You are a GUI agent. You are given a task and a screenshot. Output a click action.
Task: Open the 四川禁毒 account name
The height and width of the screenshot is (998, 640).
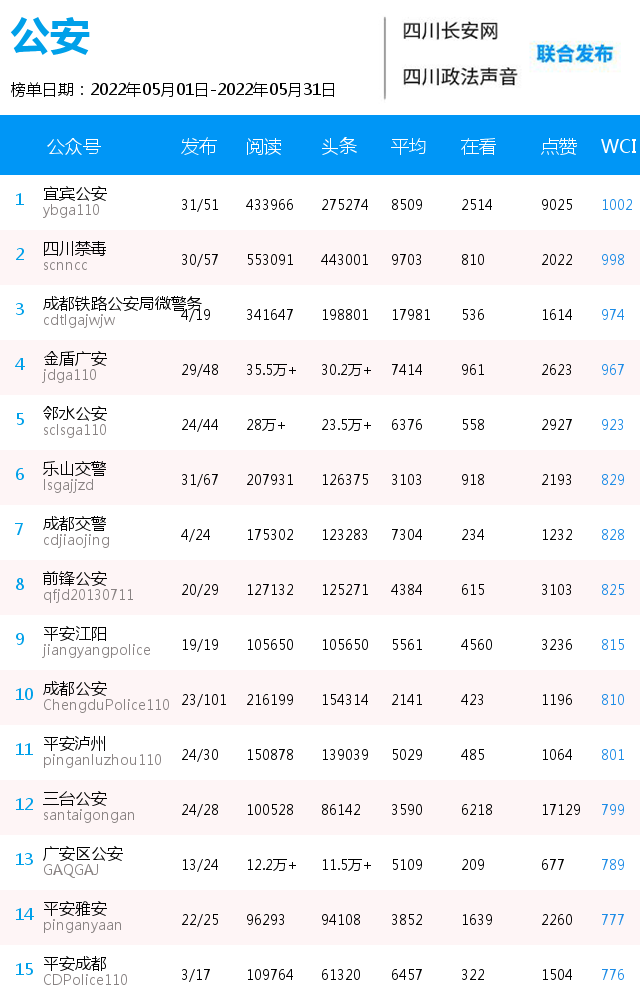pyautogui.click(x=75, y=249)
